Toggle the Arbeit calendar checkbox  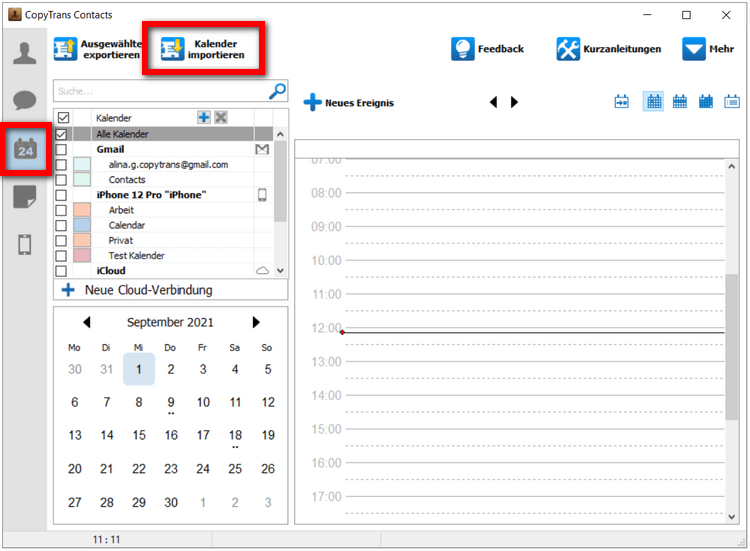[x=61, y=210]
